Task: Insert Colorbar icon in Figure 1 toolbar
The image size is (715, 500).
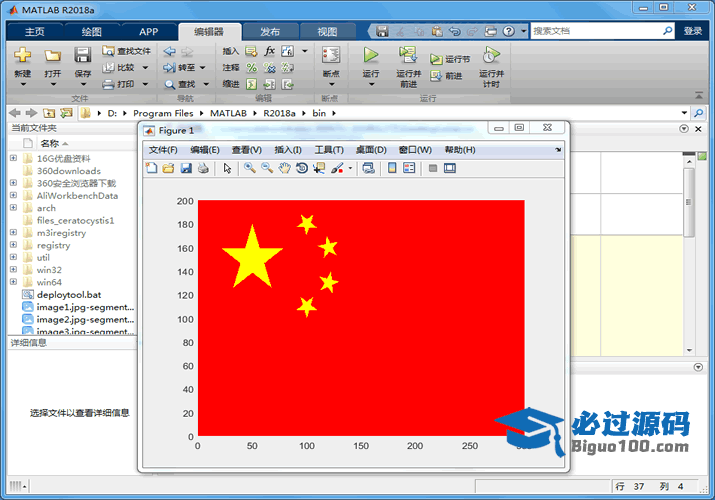Action: [x=392, y=168]
